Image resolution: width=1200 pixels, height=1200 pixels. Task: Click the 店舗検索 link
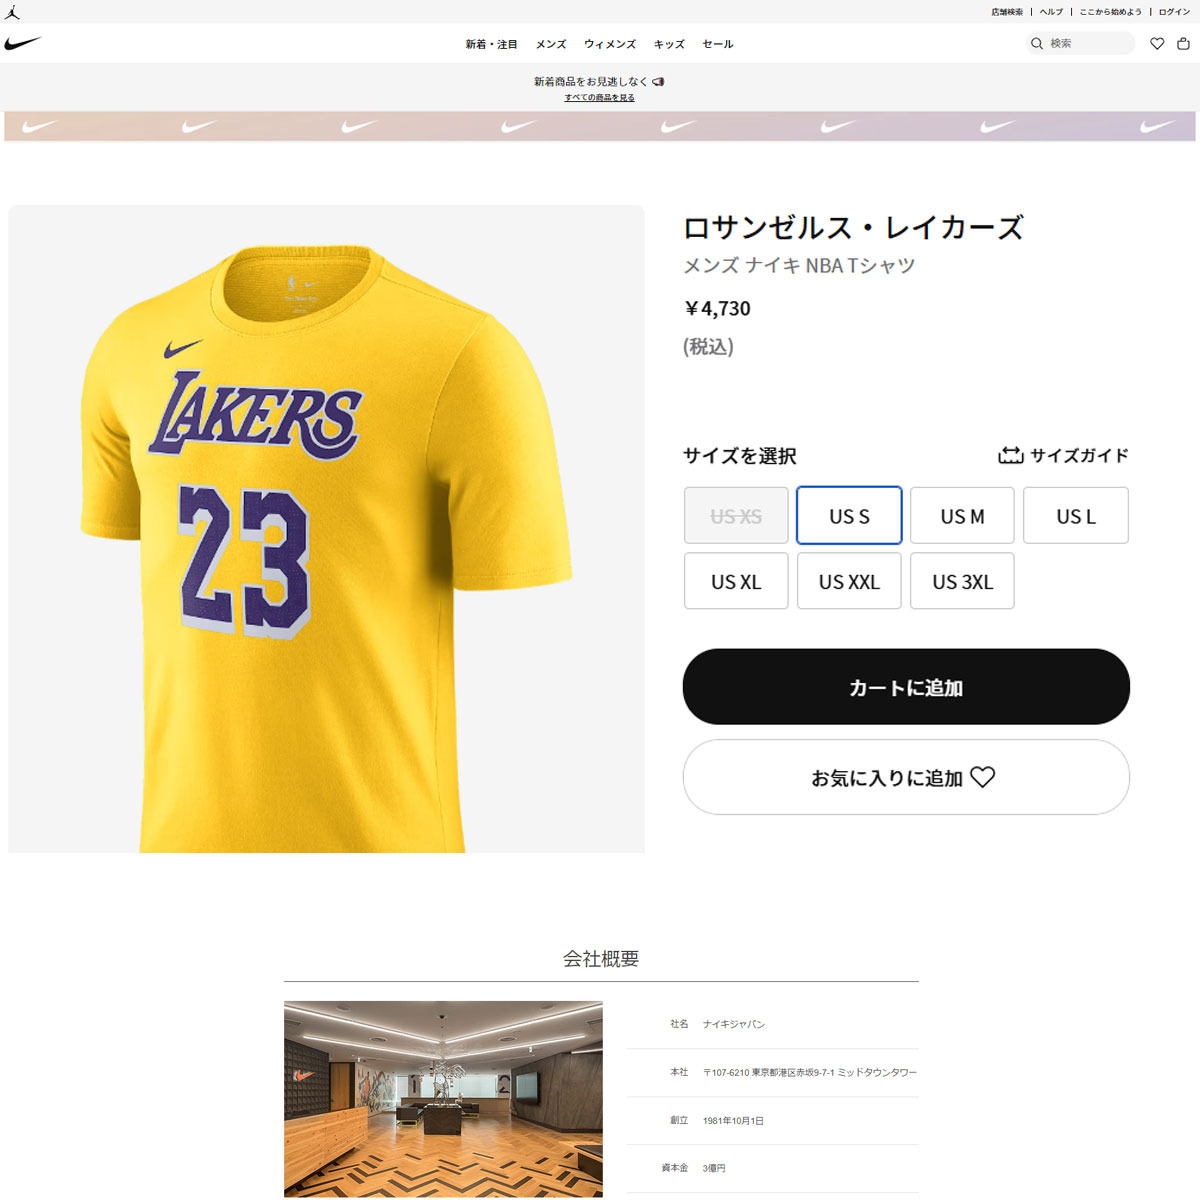(1007, 12)
